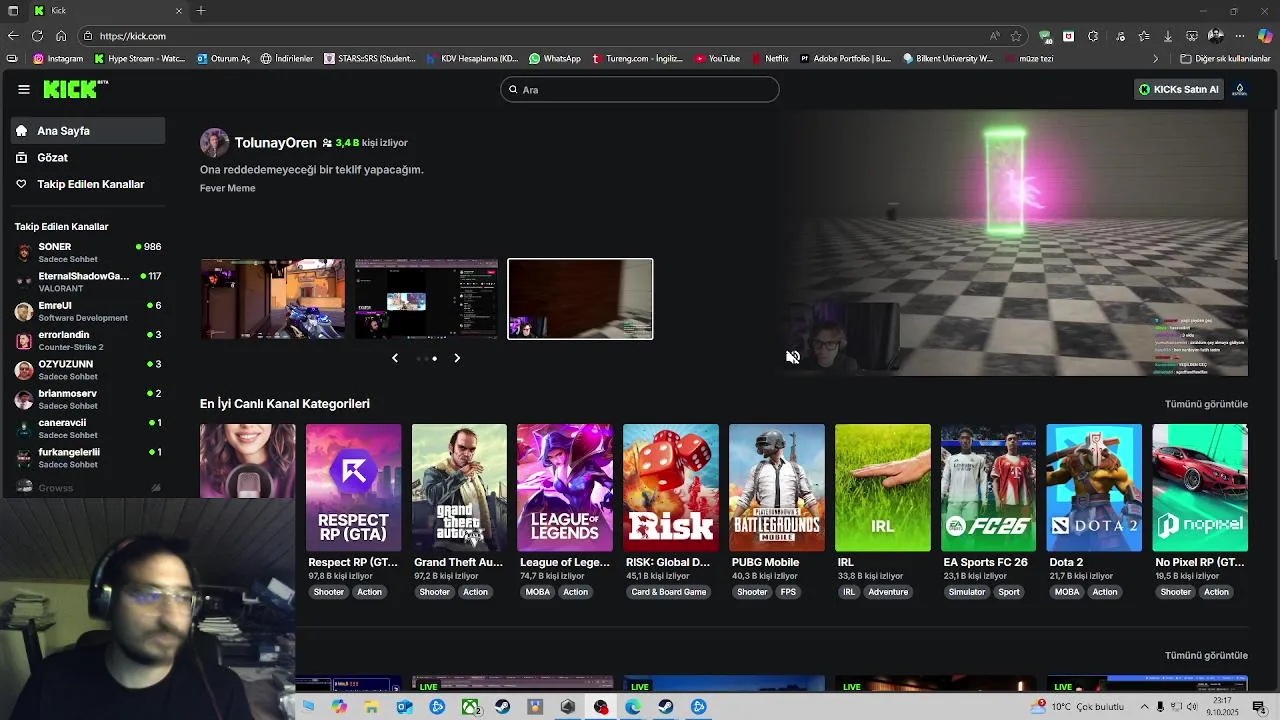This screenshot has height=720, width=1280.
Task: Open TolunayOren channel name link
Action: pos(275,143)
